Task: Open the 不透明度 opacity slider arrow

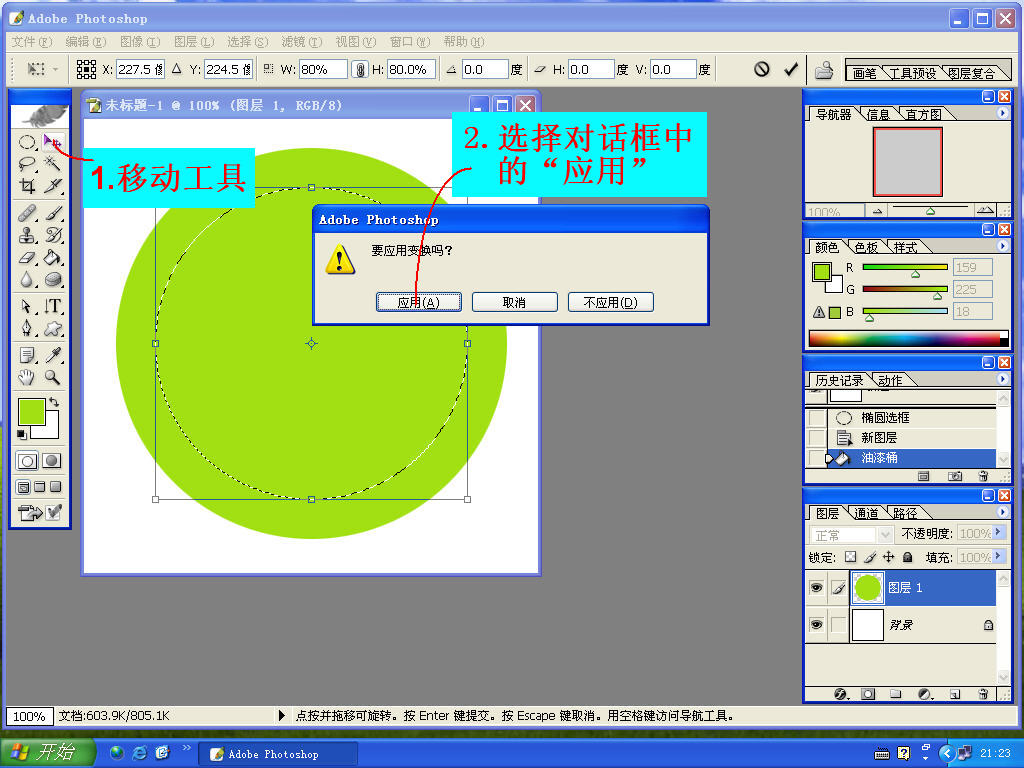Action: [999, 533]
